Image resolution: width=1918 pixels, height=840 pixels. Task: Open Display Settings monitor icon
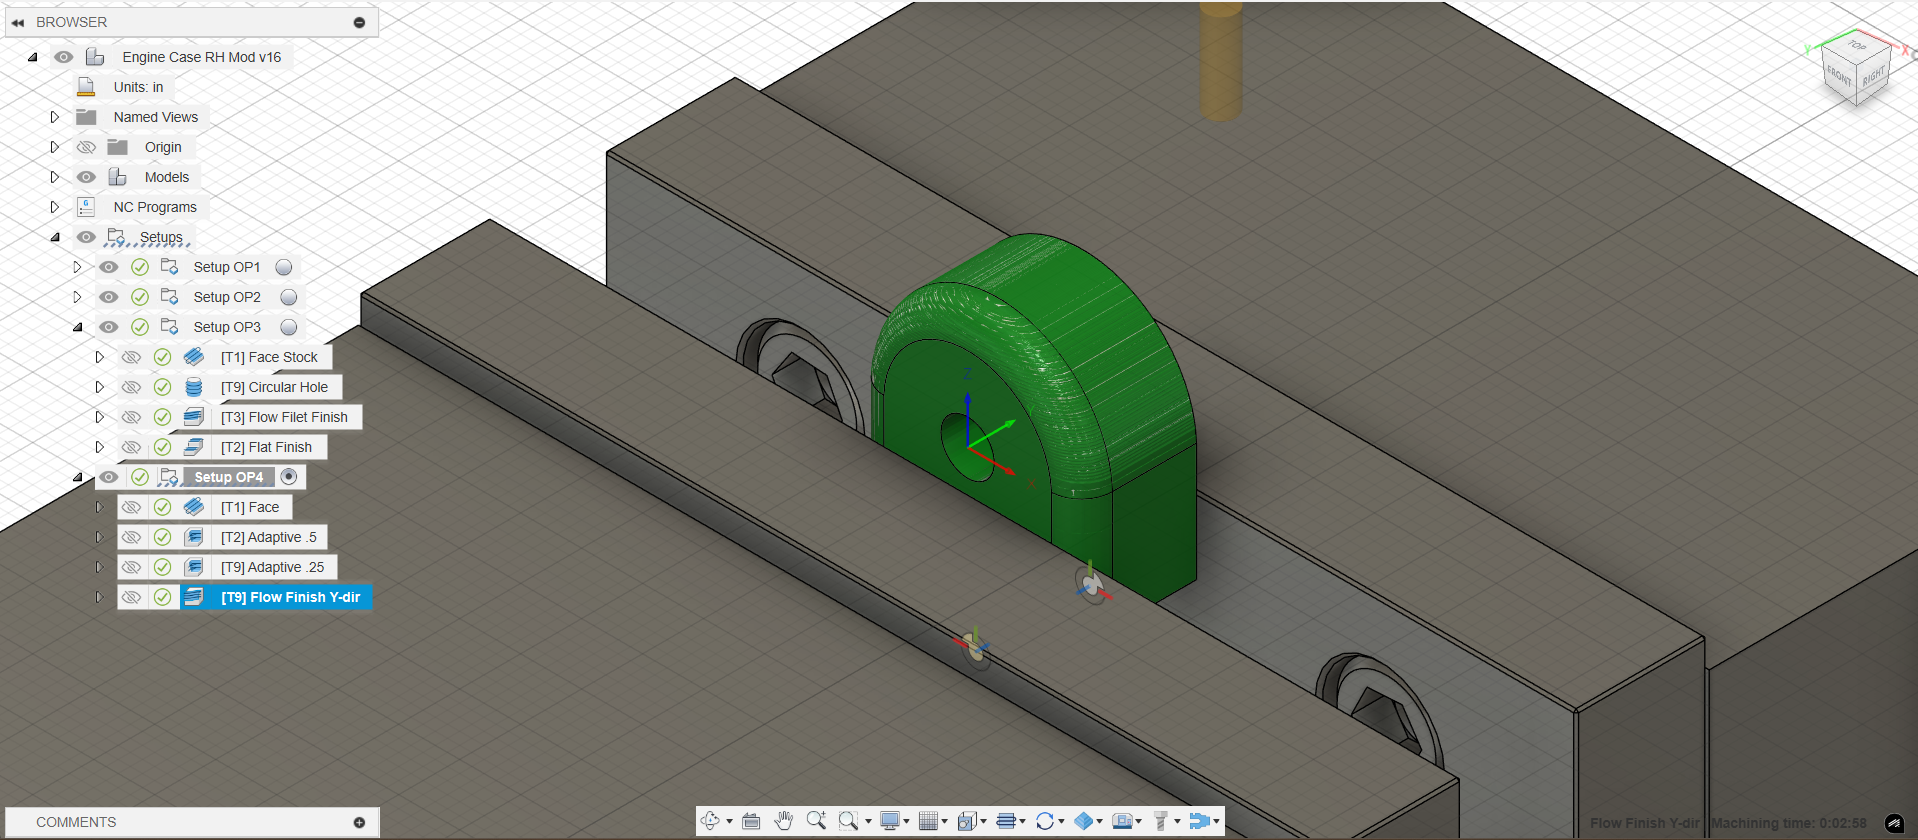(x=889, y=821)
